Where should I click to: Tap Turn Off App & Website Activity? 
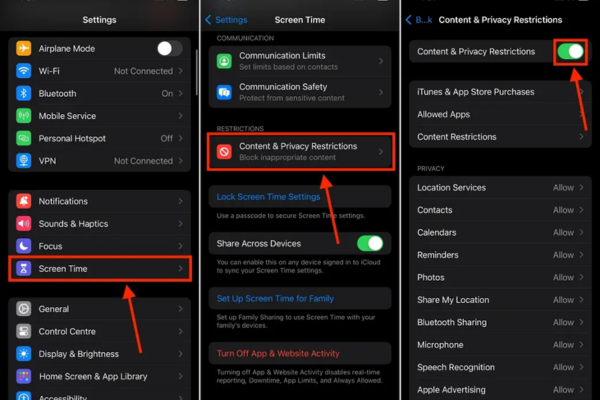[x=278, y=353]
